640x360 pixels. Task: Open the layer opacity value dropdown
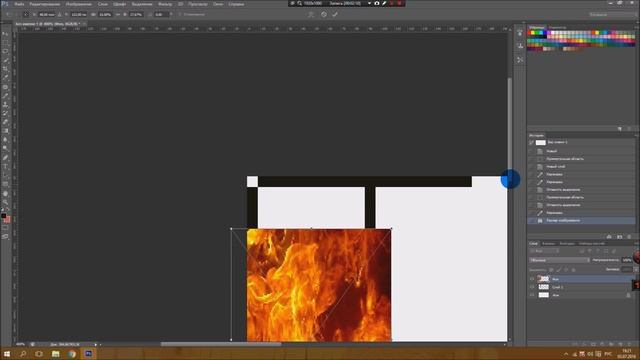pos(627,260)
